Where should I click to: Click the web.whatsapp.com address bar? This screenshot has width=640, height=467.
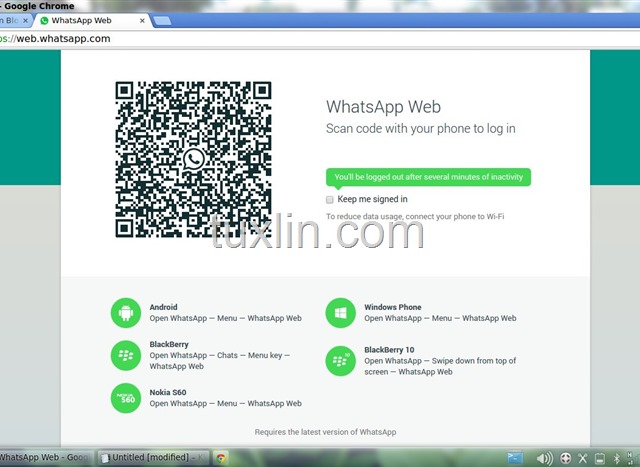coord(320,39)
